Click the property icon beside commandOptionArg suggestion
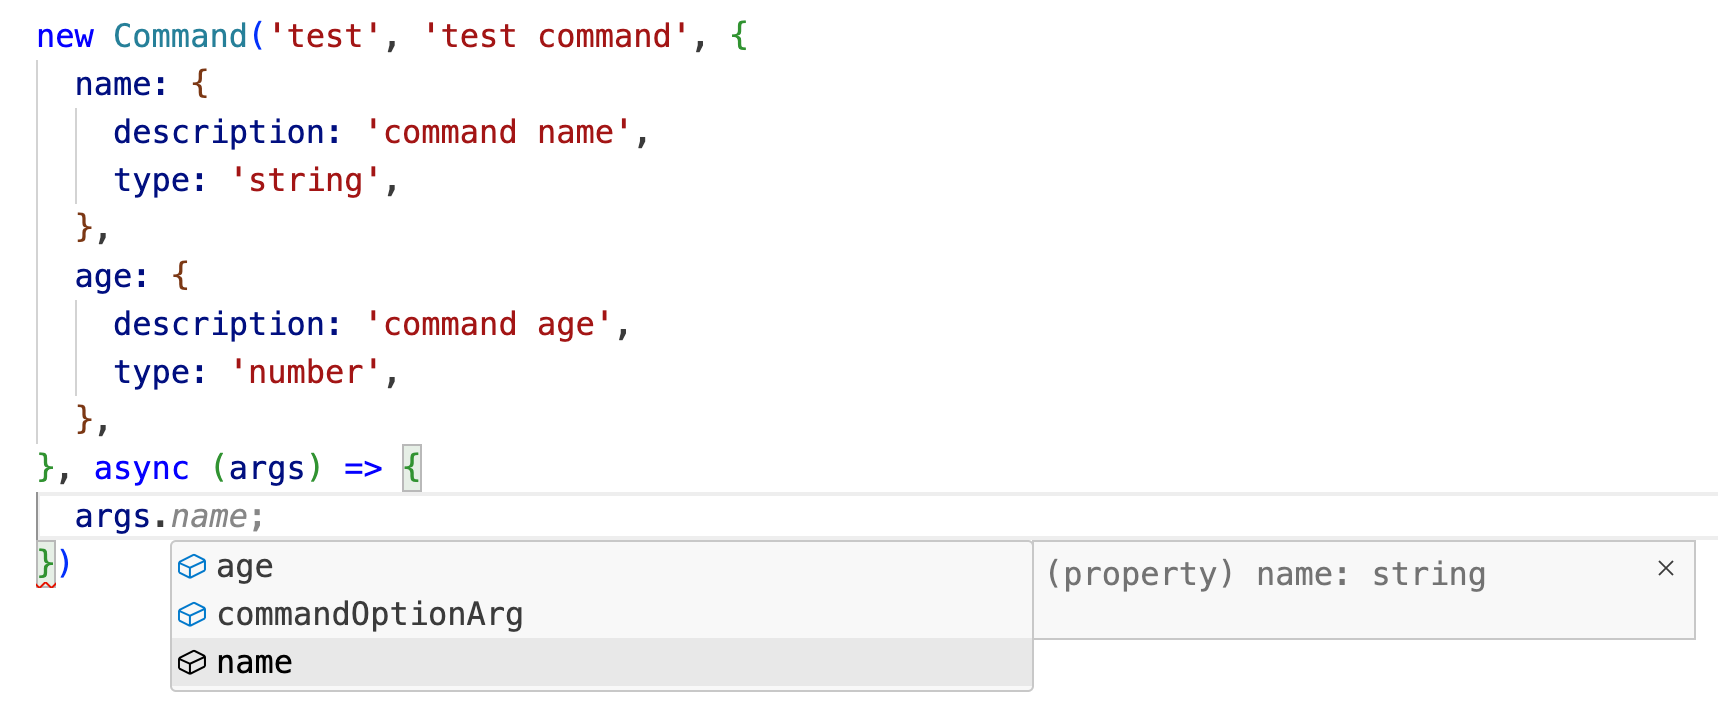1718x726 pixels. coord(191,614)
